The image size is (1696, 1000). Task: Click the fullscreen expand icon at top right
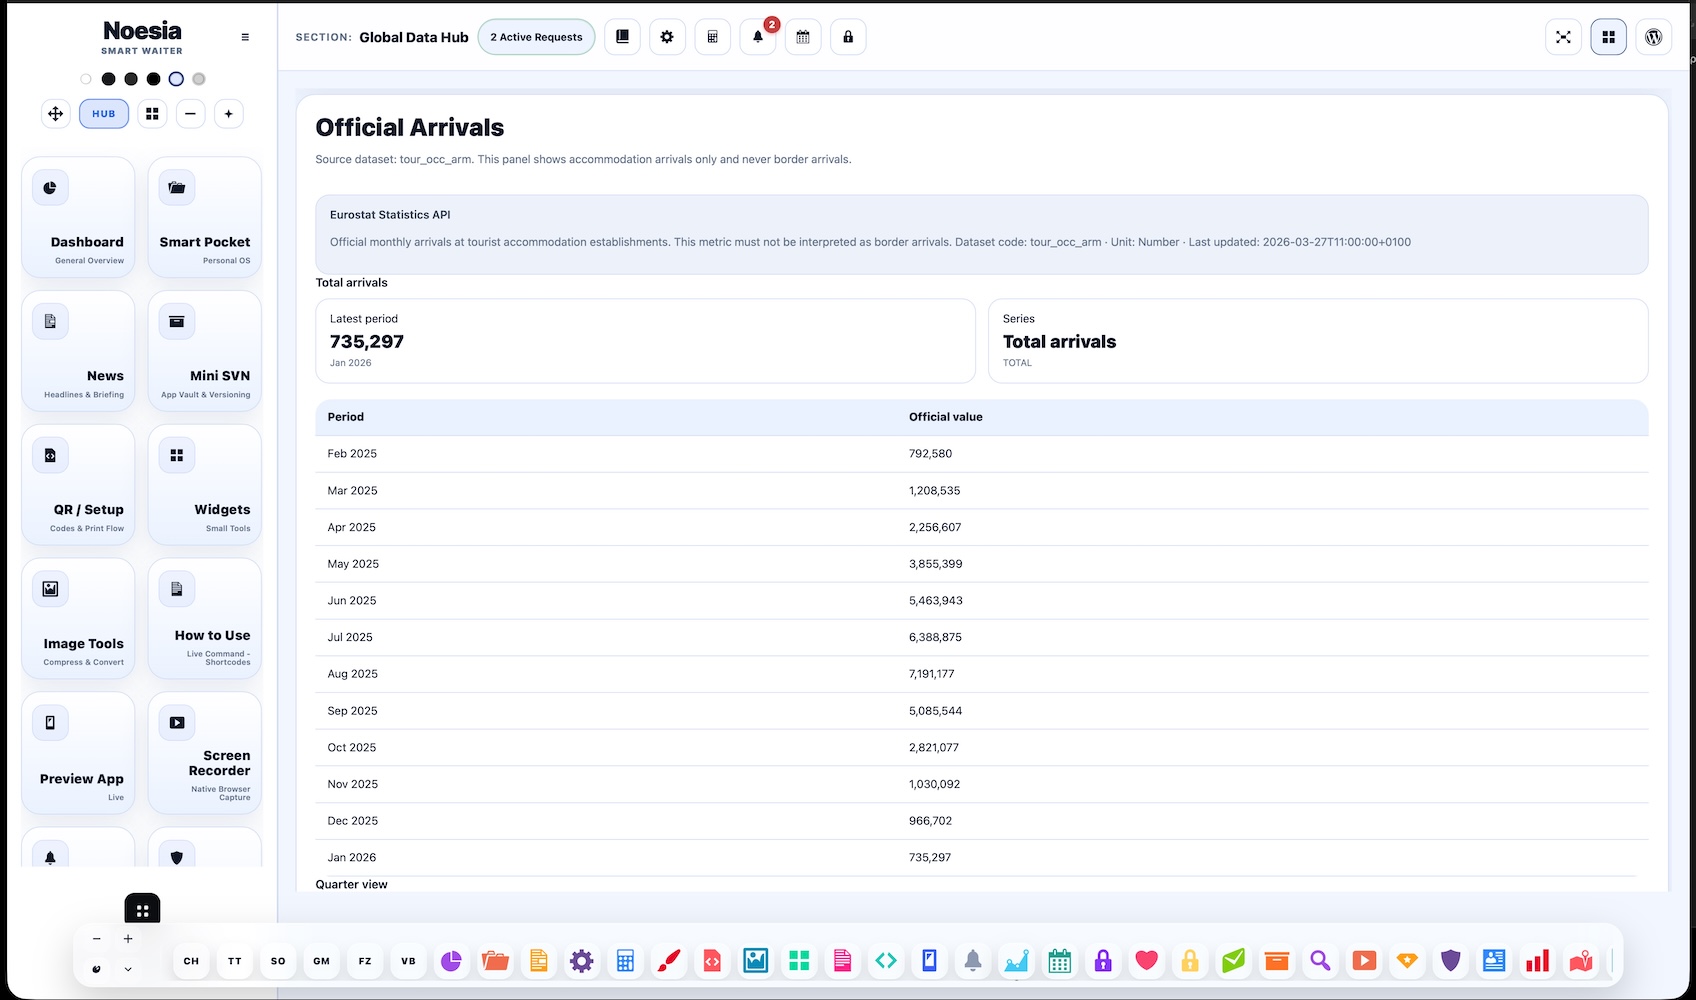pyautogui.click(x=1563, y=37)
